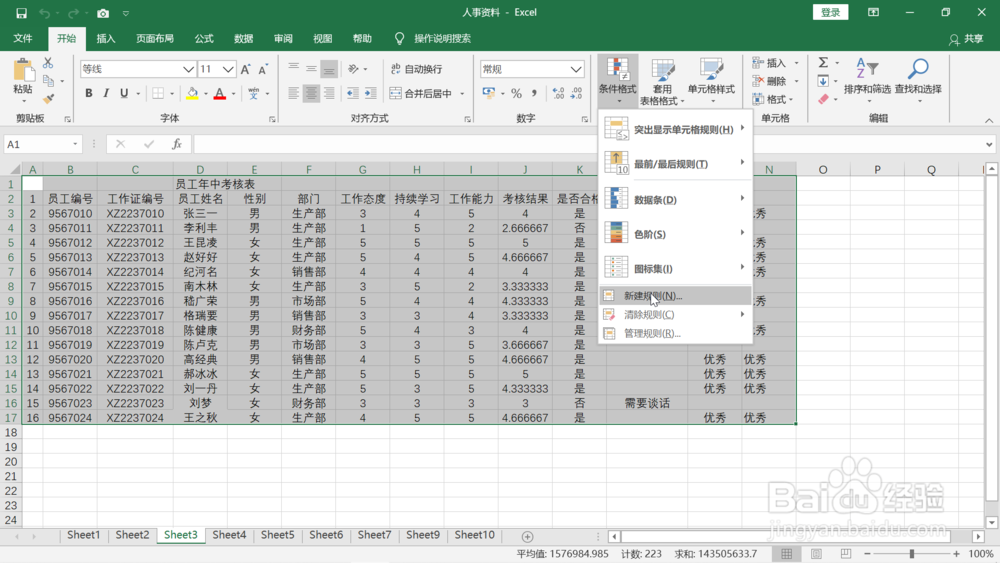
Task: Decrease the decimal places icon
Action: point(577,94)
